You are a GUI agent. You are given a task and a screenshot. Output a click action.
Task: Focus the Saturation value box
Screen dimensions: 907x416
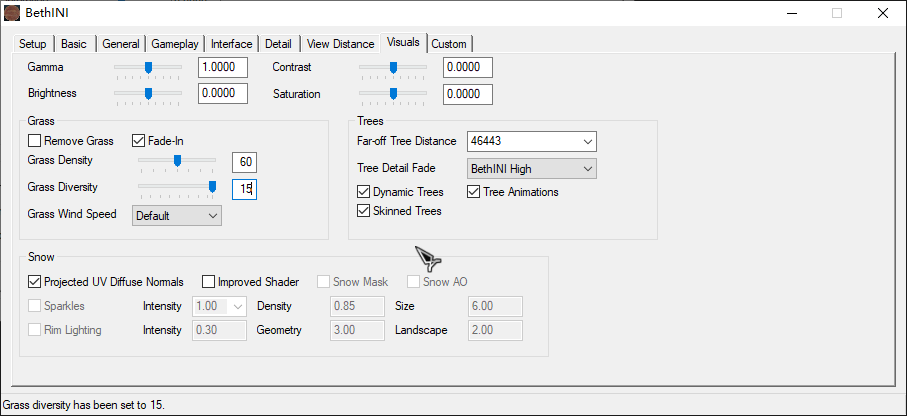click(468, 94)
